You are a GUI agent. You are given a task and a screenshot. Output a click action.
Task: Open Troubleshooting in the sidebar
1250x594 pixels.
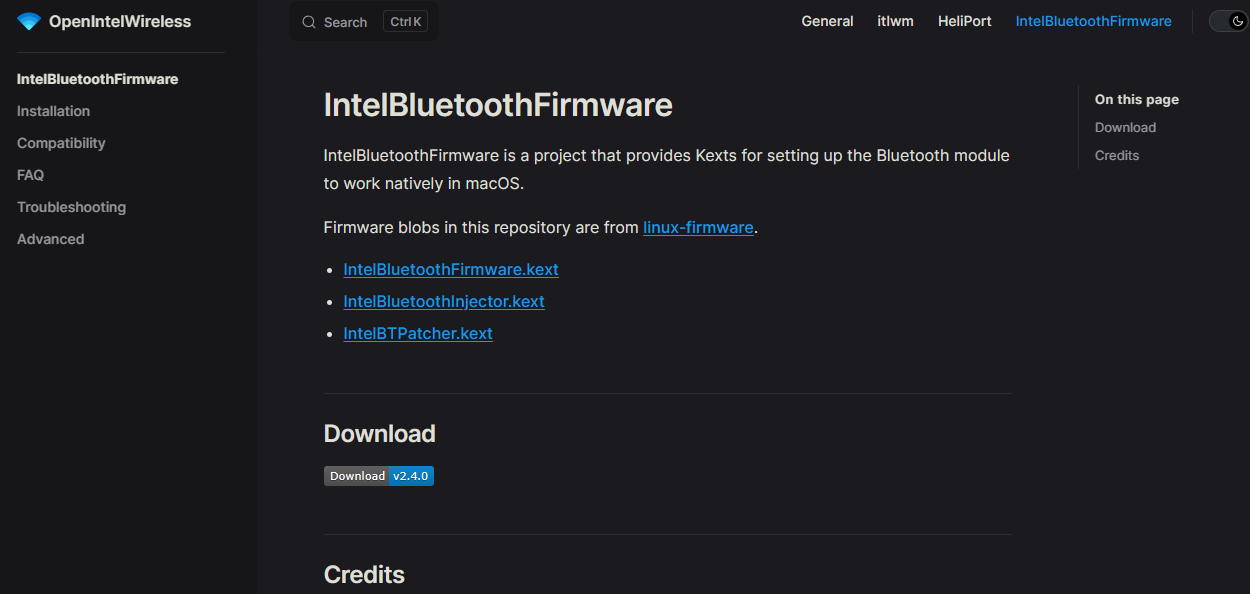click(71, 207)
